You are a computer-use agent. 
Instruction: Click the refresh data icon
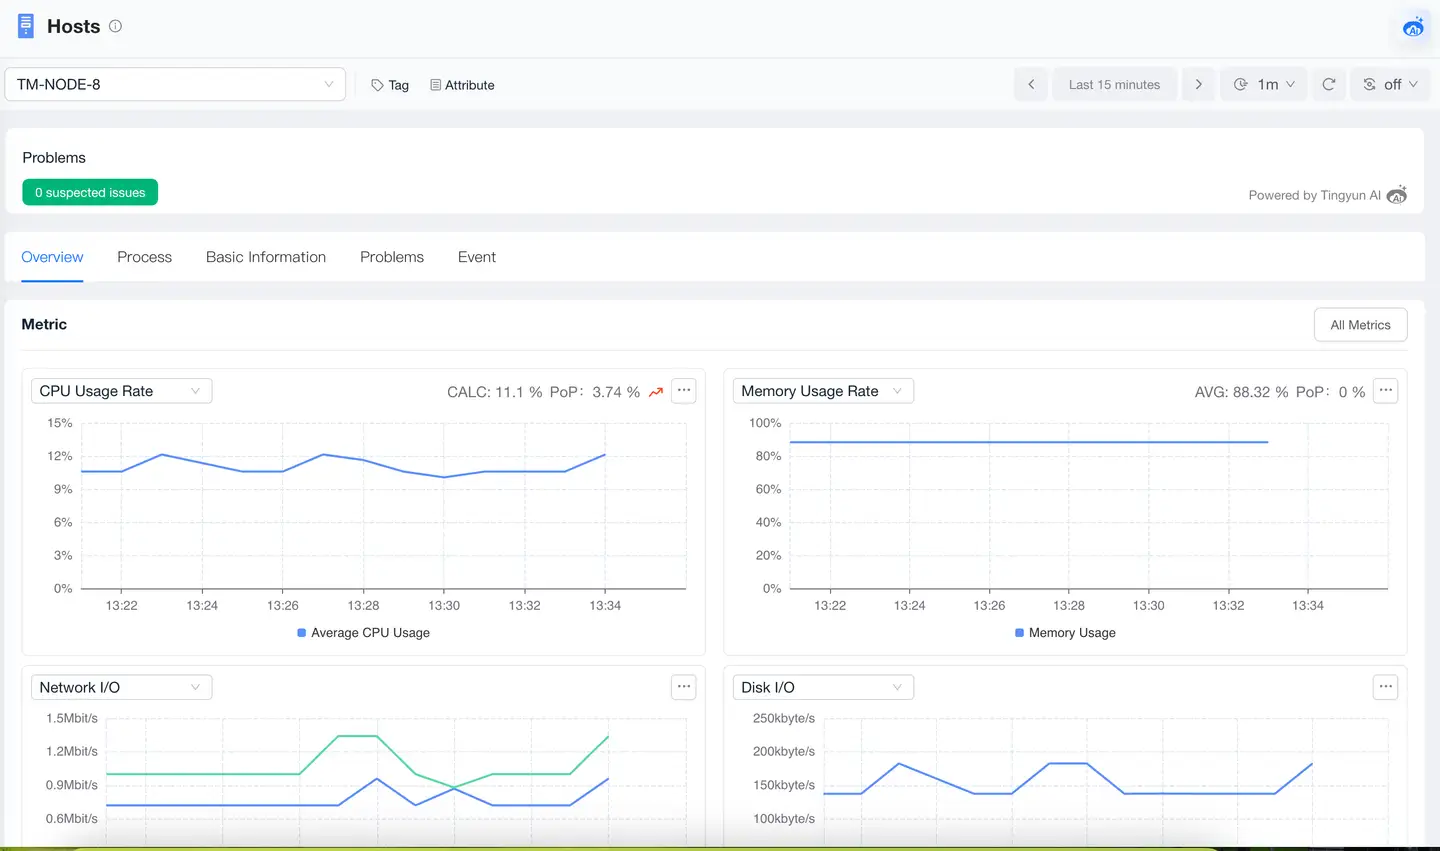pos(1328,84)
